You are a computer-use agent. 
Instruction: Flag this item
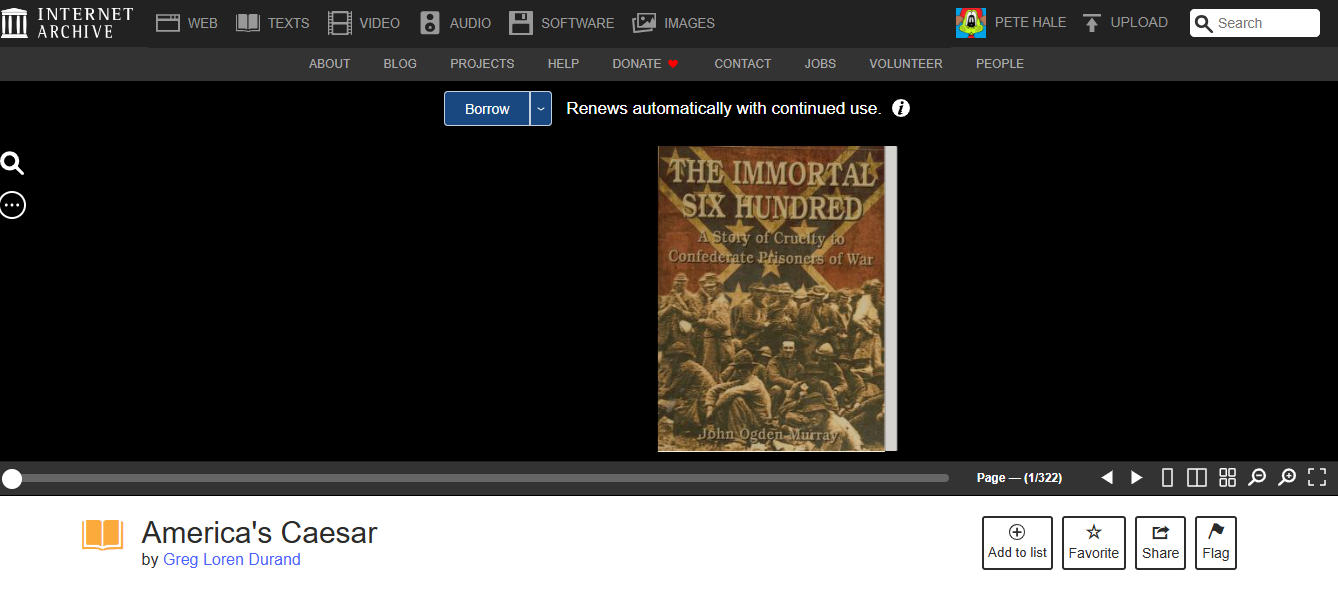pos(1216,543)
